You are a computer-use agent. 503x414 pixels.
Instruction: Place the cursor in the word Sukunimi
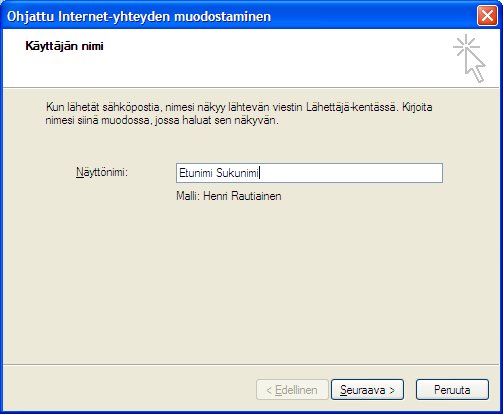pyautogui.click(x=237, y=173)
